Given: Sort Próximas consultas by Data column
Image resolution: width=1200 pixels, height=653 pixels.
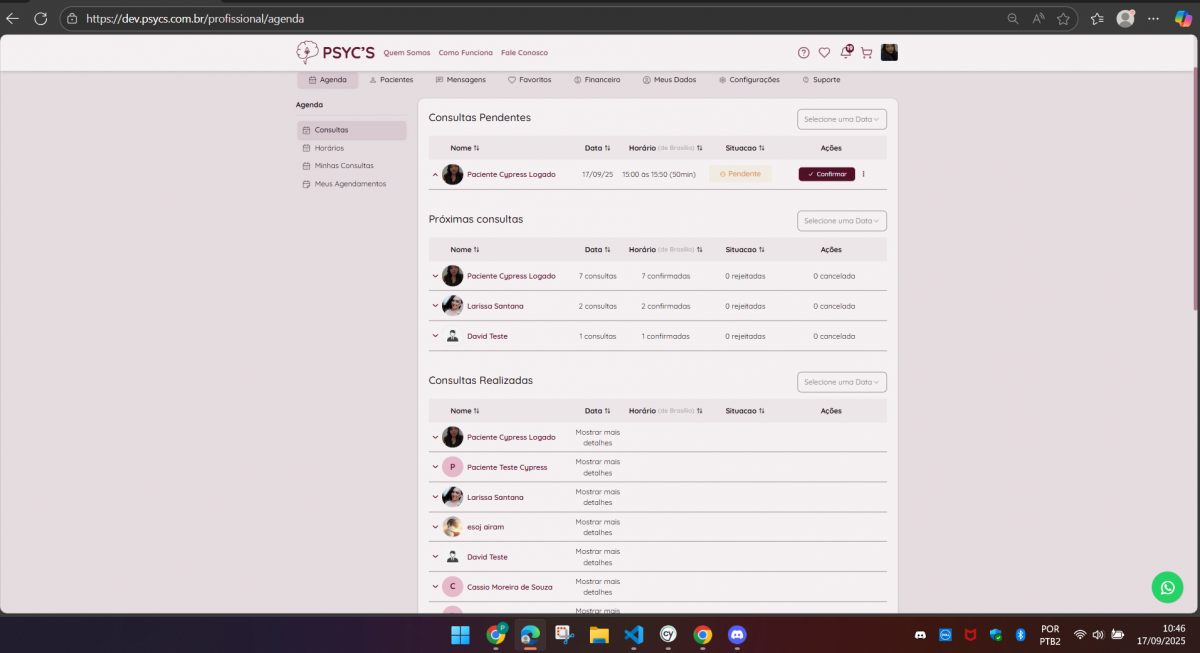Looking at the screenshot, I should [x=597, y=250].
